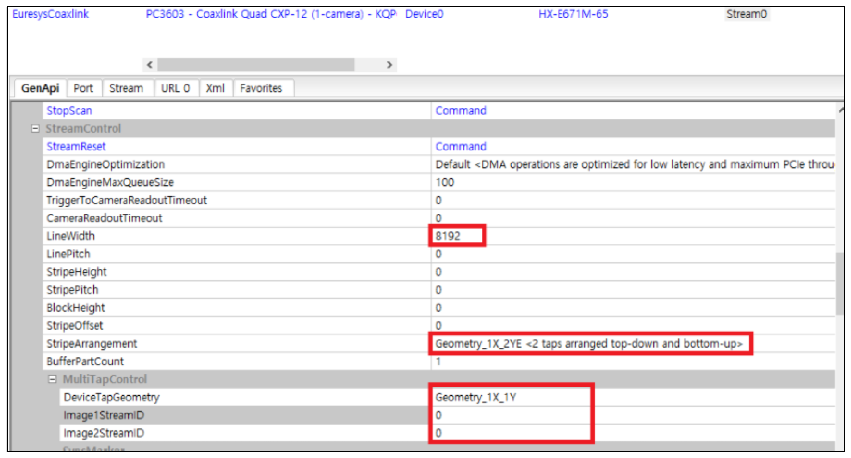Click the horizontal scrollbar thumb

pos(256,65)
